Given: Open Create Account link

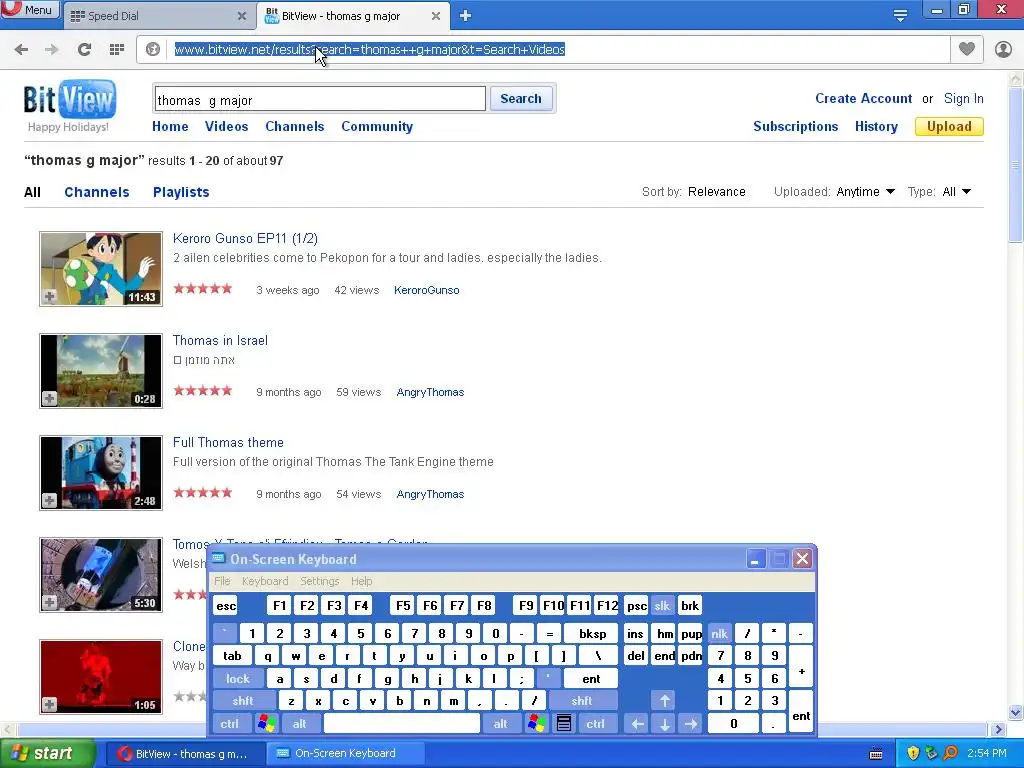Looking at the screenshot, I should pos(863,99).
